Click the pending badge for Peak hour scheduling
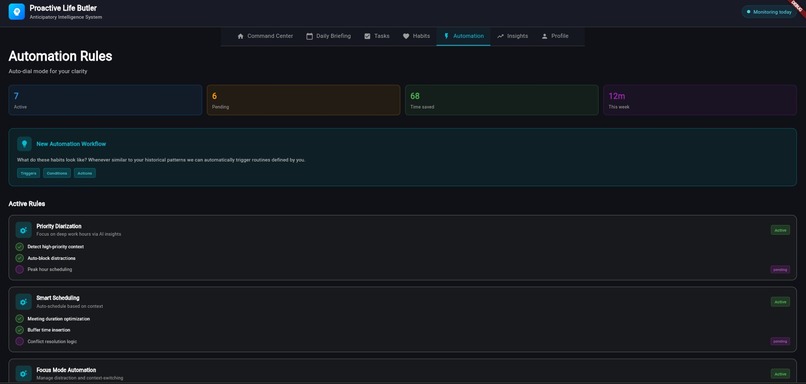This screenshot has height=384, width=806. [x=780, y=269]
